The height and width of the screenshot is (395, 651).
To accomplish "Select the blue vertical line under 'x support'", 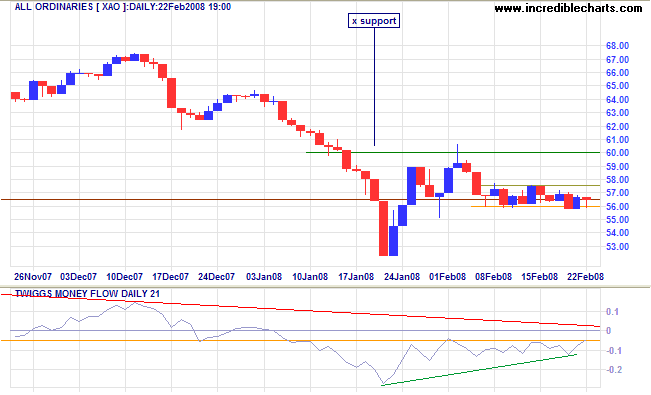I will coord(374,87).
